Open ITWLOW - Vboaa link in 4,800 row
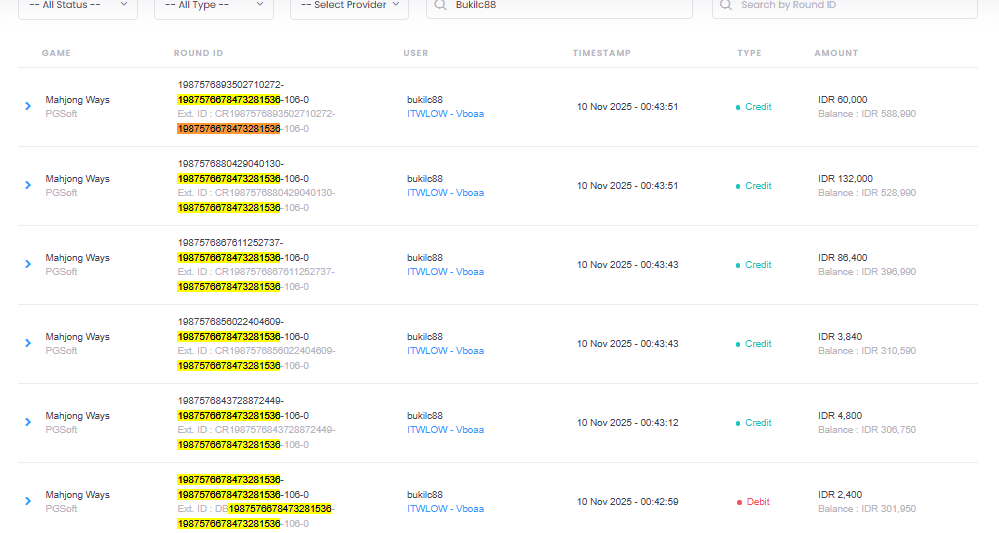 coord(445,430)
